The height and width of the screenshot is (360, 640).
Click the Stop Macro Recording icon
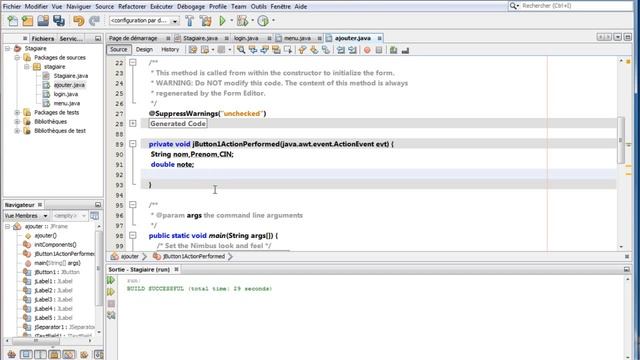pyautogui.click(x=379, y=50)
